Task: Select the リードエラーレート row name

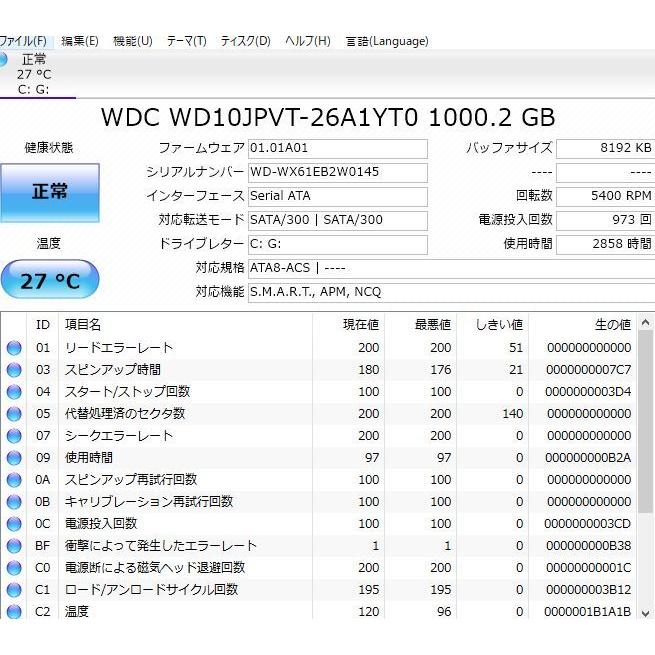Action: pos(119,348)
